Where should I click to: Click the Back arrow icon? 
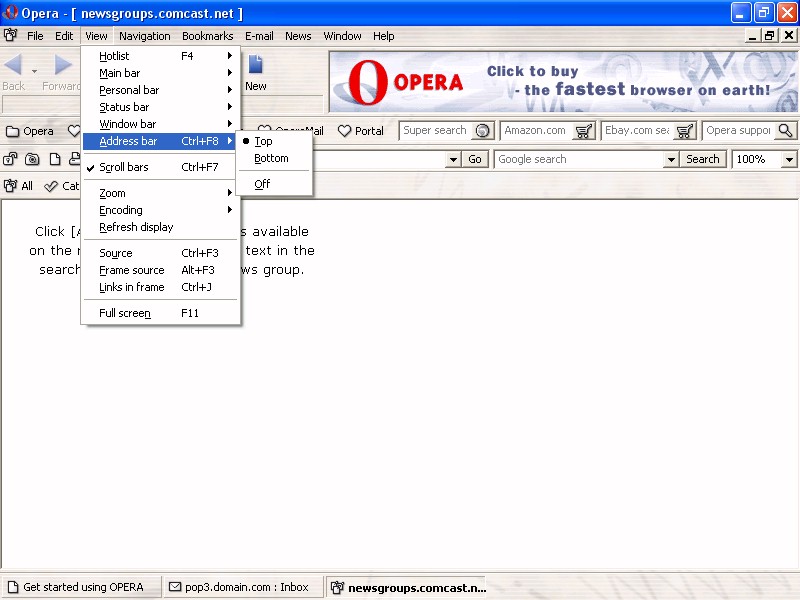coord(14,66)
